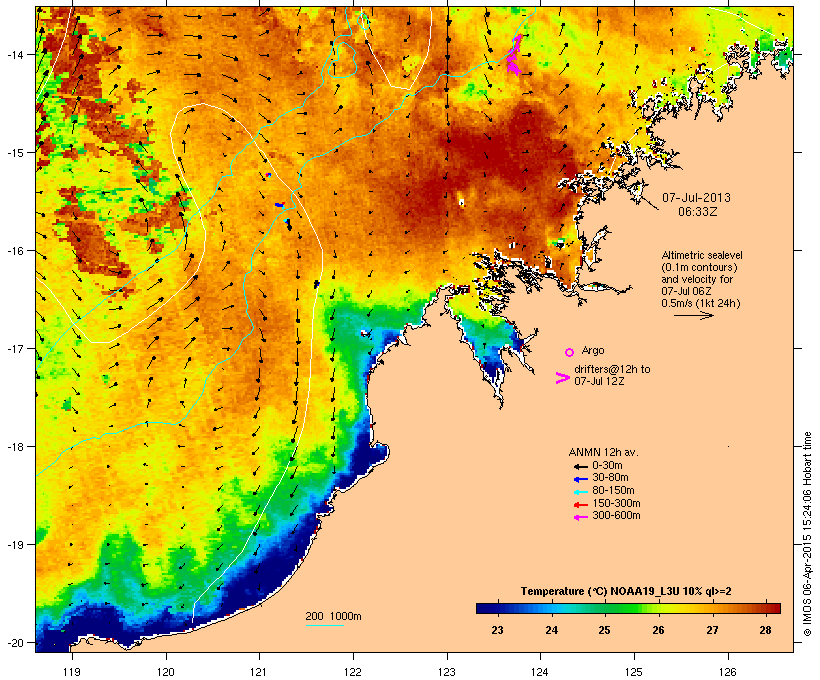The width and height of the screenshot is (820, 680).
Task: Click the latitude axis label -16
Action: pos(14,251)
